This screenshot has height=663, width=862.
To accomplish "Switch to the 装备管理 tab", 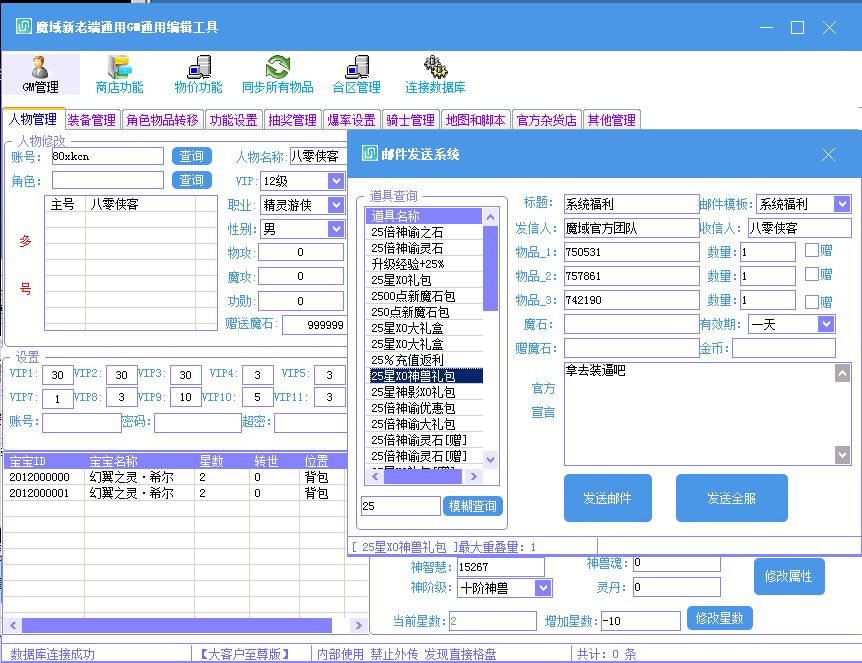I will (x=90, y=118).
